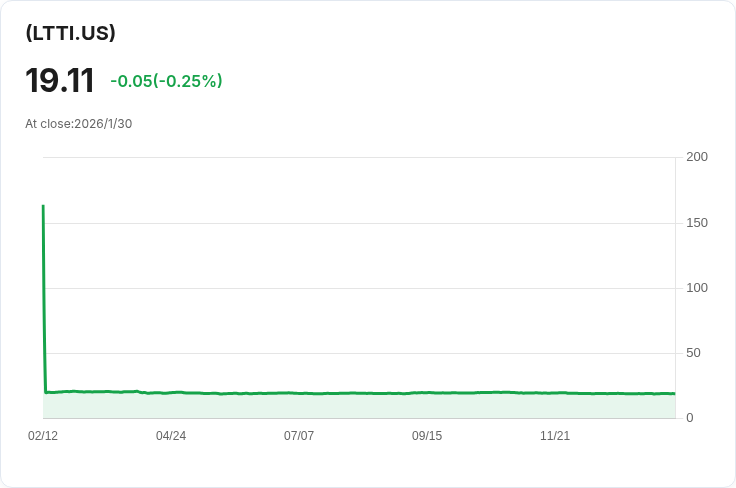Click the top of the price spike
This screenshot has height=488, width=736.
click(x=43, y=206)
